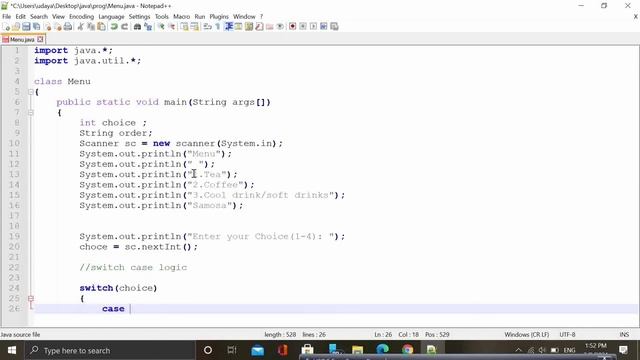
Task: Click the Close file toolbar icon
Action: click(48, 27)
